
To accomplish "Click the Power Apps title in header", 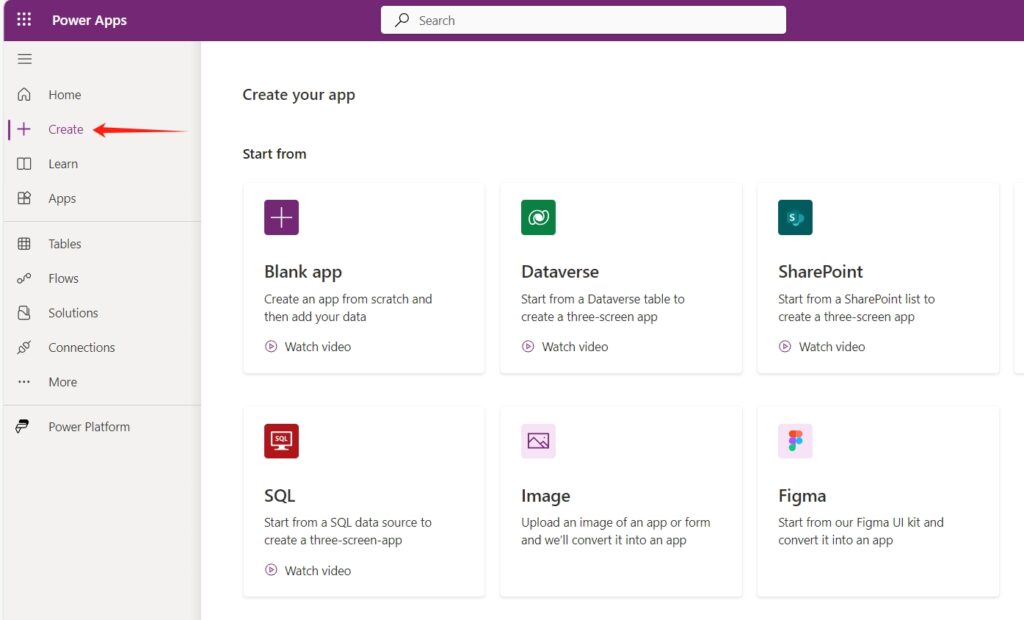I will (x=89, y=20).
